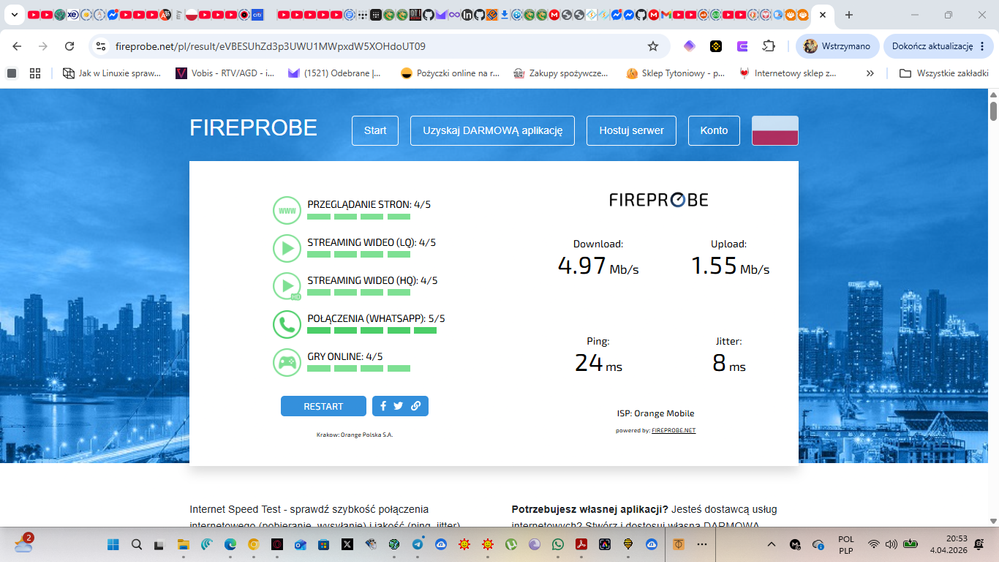Screen dimensions: 999x562
Task: Click the online games gamepad icon
Action: (x=287, y=363)
